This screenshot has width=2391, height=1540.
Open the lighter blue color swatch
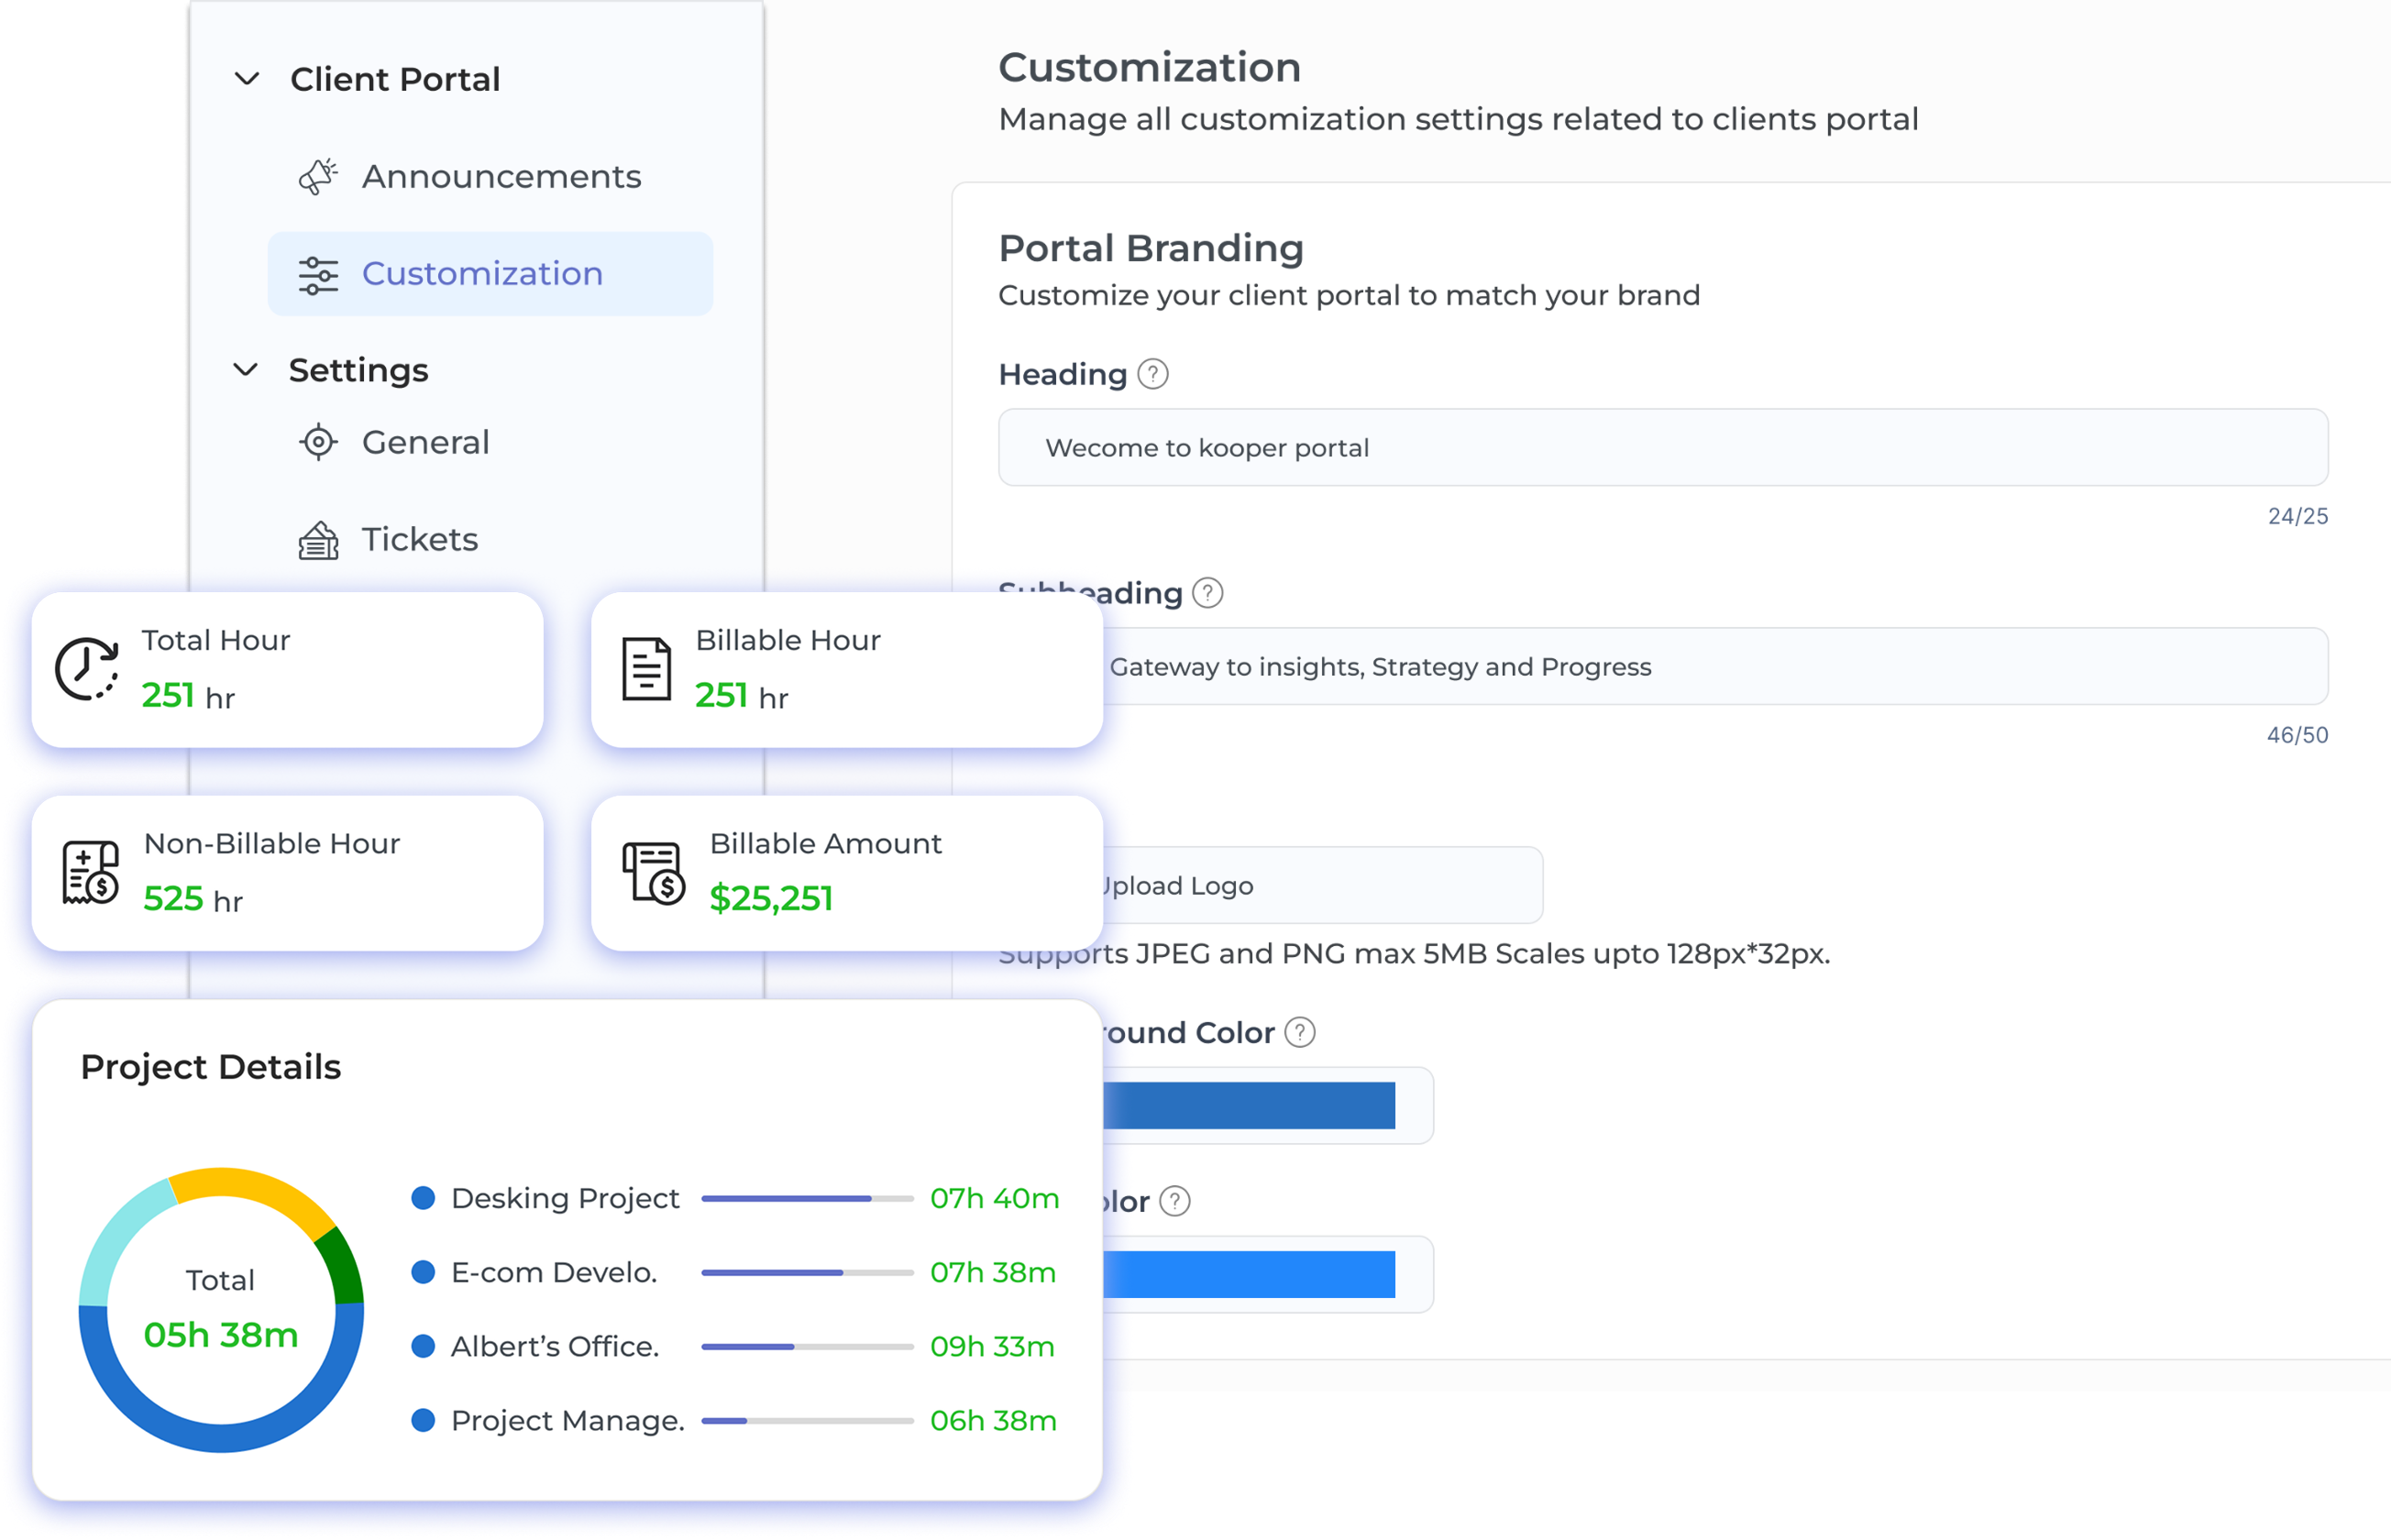(1249, 1274)
